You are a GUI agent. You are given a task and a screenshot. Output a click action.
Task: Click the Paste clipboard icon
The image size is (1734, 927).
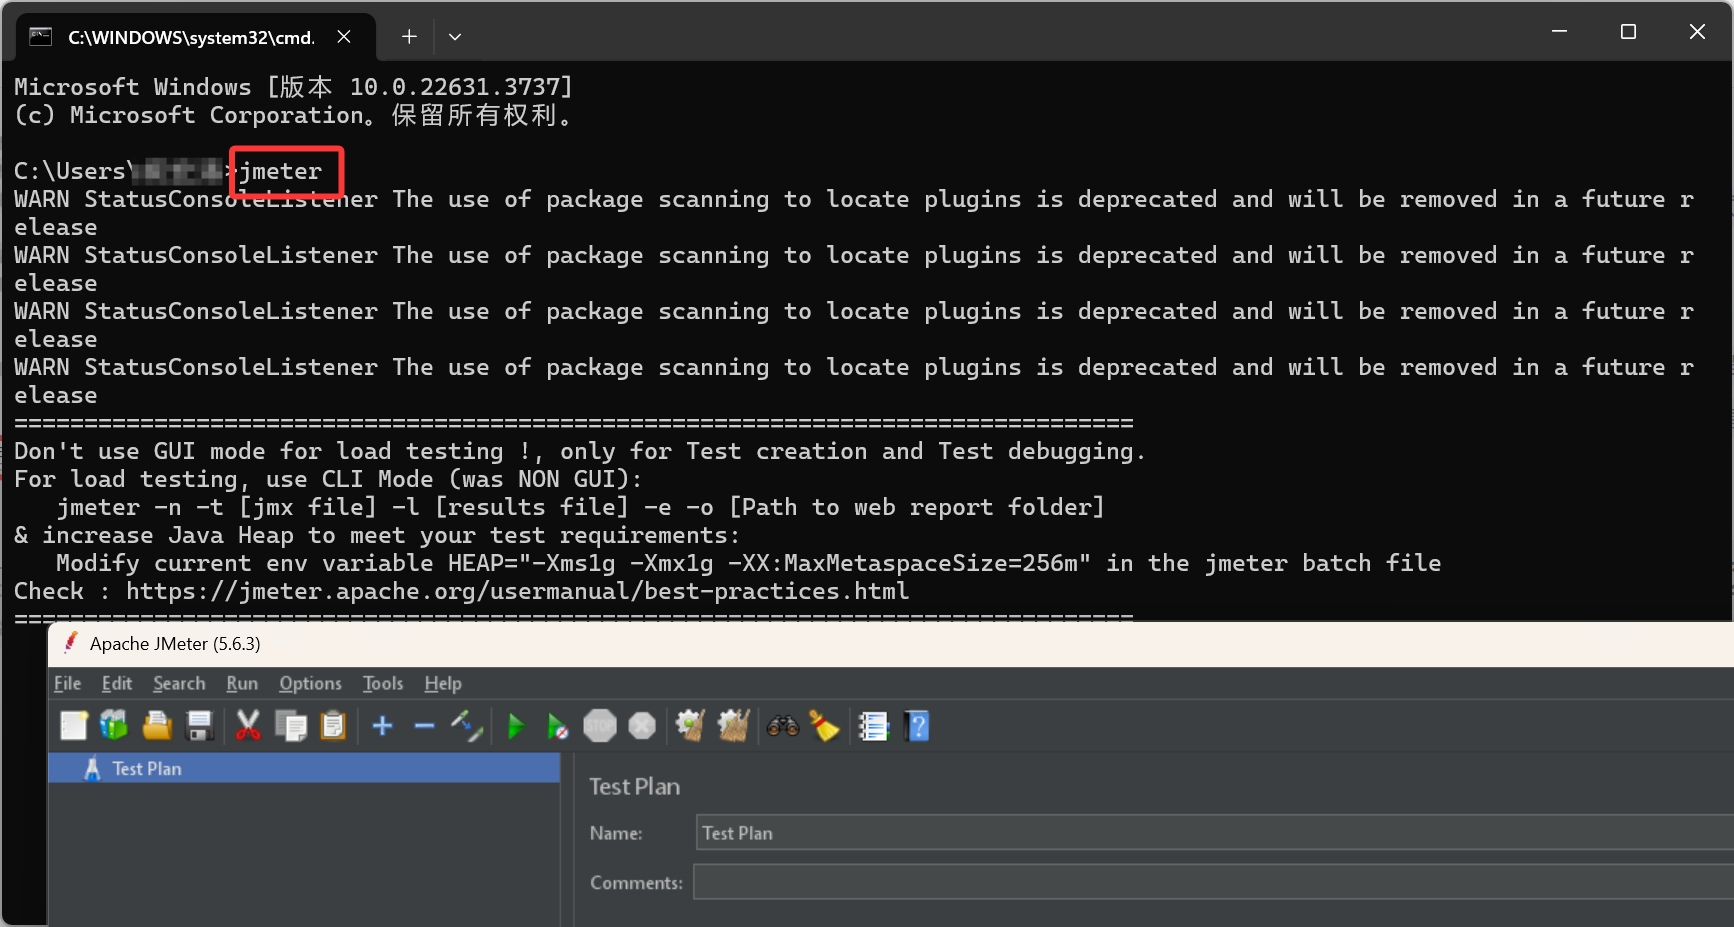pos(333,726)
